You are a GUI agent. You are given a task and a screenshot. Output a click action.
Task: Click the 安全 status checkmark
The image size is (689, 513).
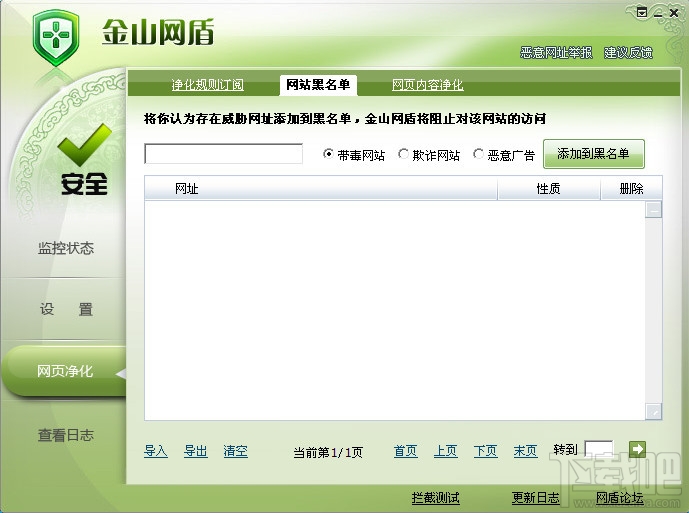84,147
